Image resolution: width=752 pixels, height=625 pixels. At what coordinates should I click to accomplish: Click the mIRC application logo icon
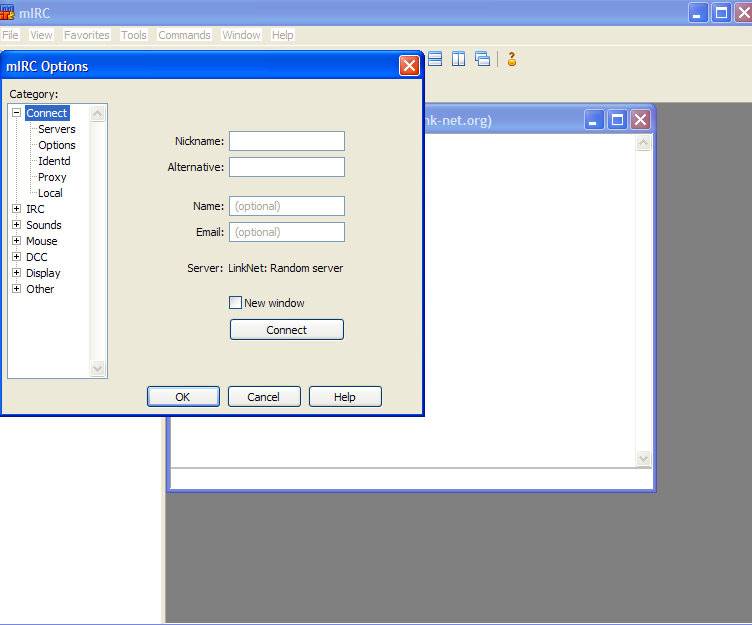click(7, 12)
